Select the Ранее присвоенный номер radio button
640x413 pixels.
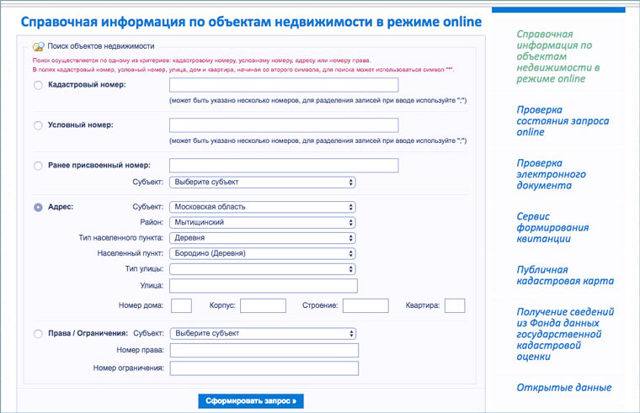pyautogui.click(x=38, y=166)
